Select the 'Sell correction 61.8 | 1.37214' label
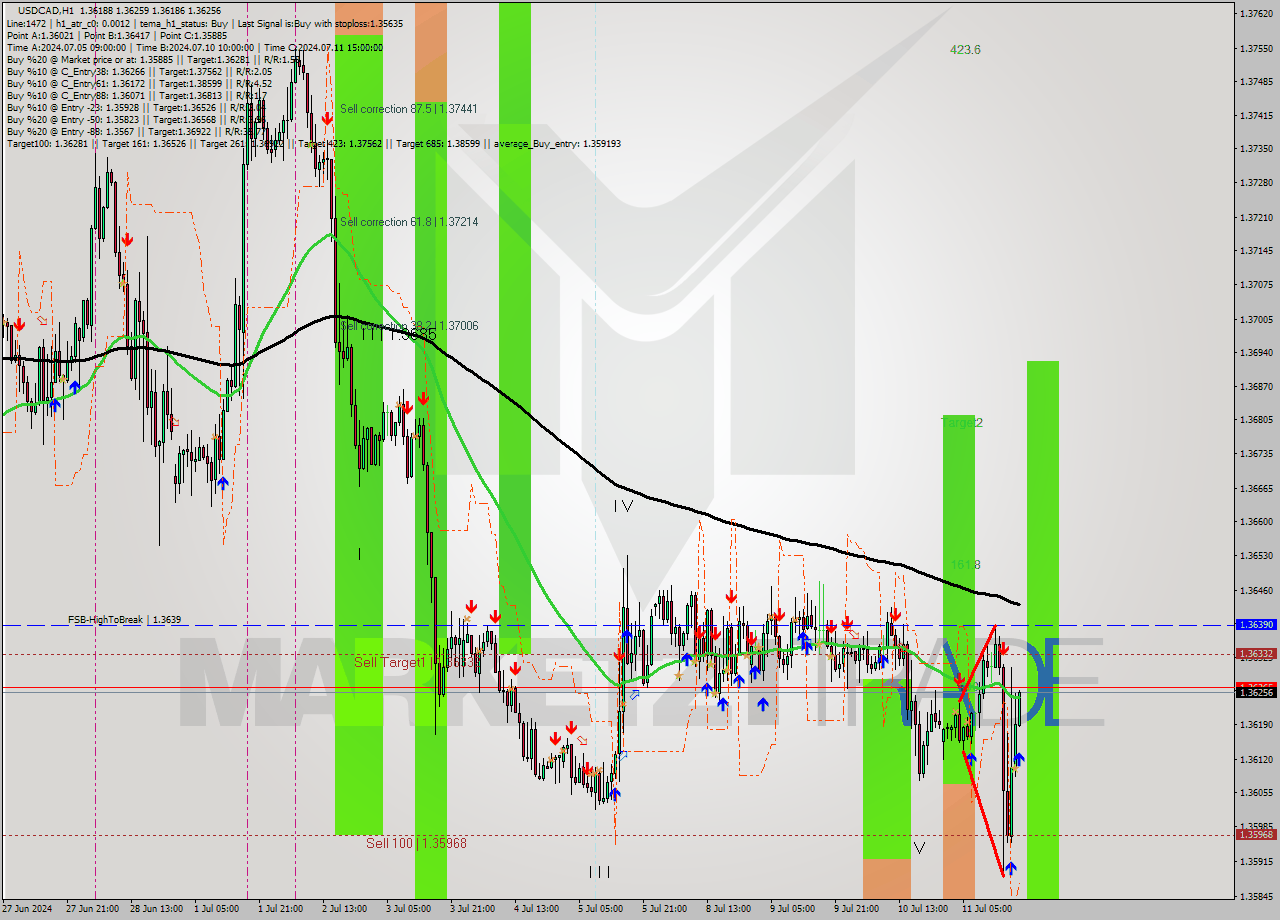Image resolution: width=1280 pixels, height=920 pixels. coord(408,222)
